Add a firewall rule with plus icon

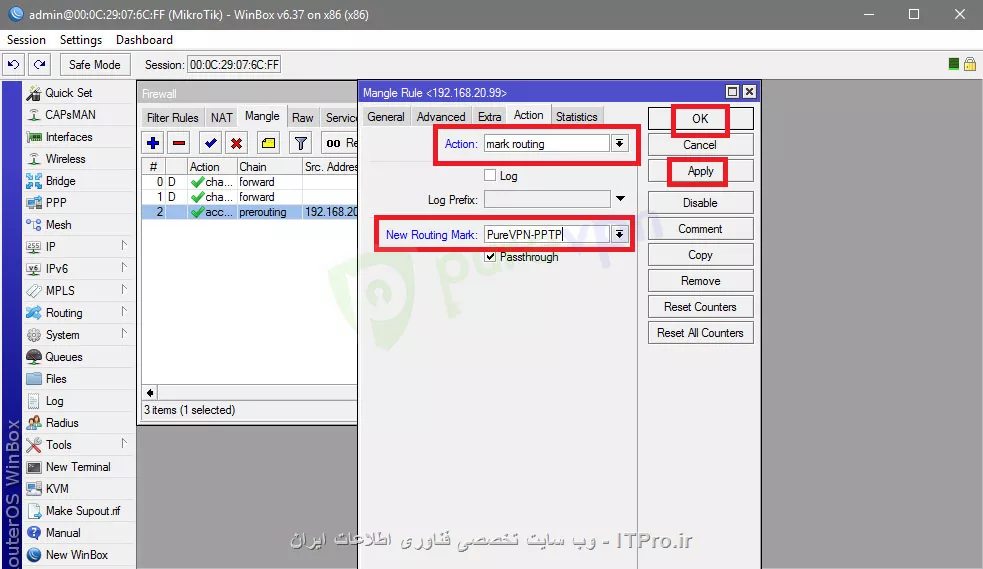[153, 144]
